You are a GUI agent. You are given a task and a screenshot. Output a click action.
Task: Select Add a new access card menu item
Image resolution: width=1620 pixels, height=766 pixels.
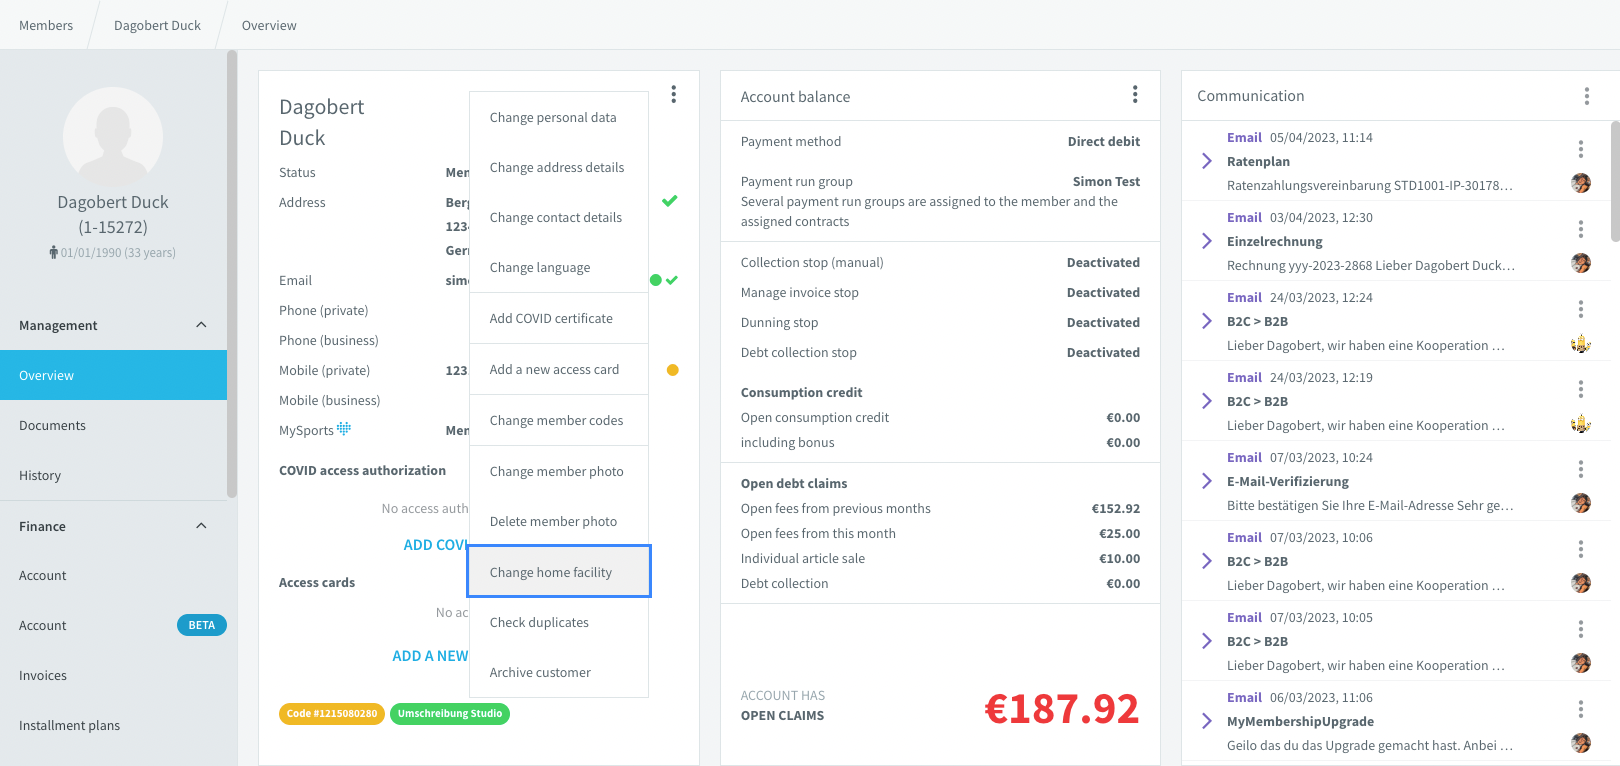[559, 369]
